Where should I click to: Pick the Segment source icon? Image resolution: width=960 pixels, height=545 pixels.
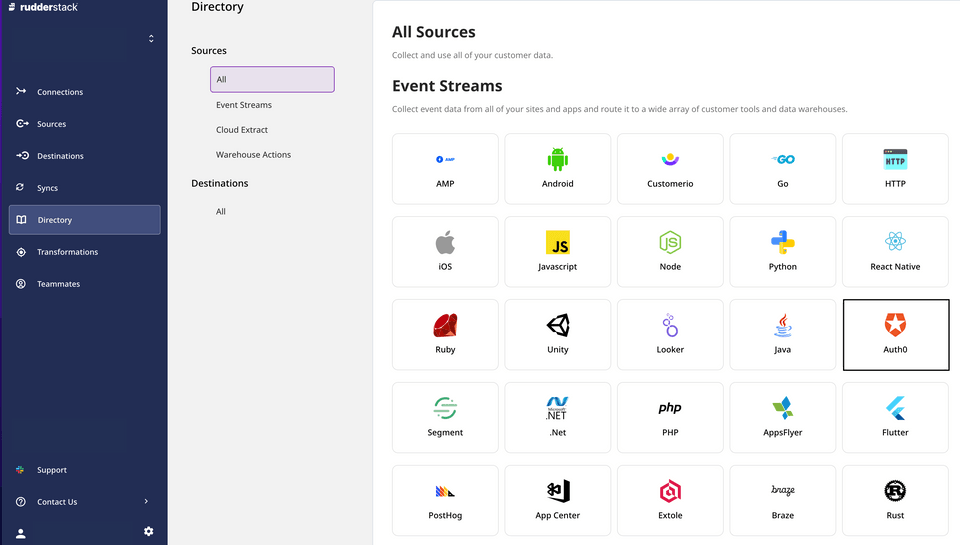pyautogui.click(x=445, y=408)
